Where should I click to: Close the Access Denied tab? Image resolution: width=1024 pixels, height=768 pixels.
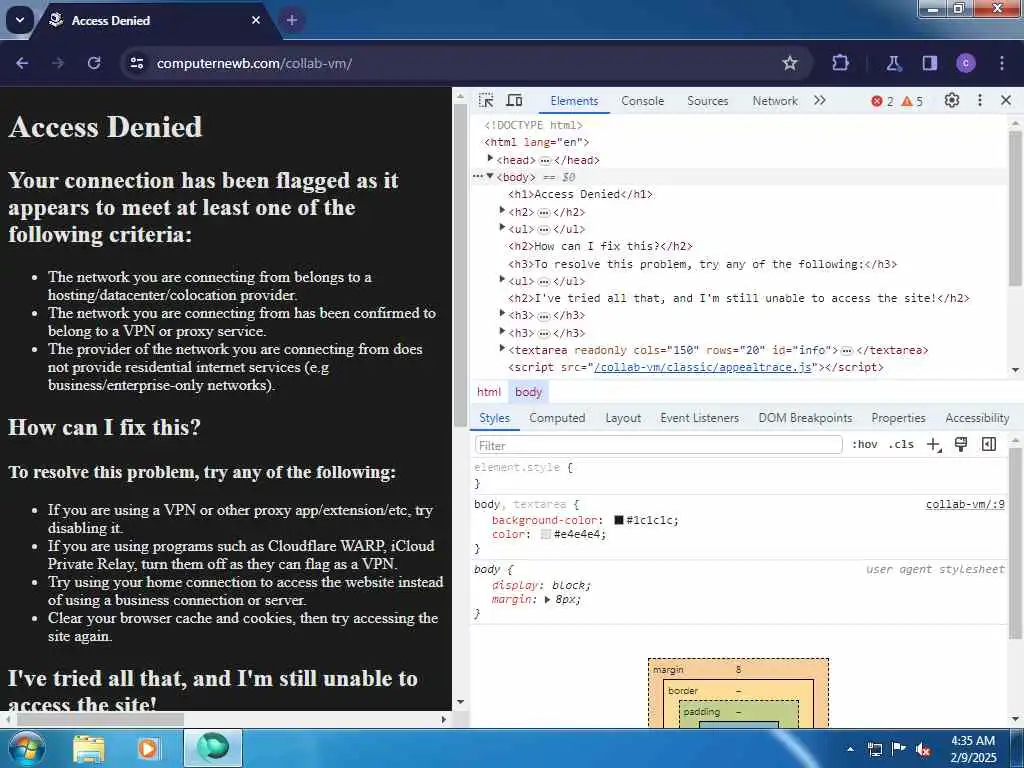pyautogui.click(x=256, y=20)
